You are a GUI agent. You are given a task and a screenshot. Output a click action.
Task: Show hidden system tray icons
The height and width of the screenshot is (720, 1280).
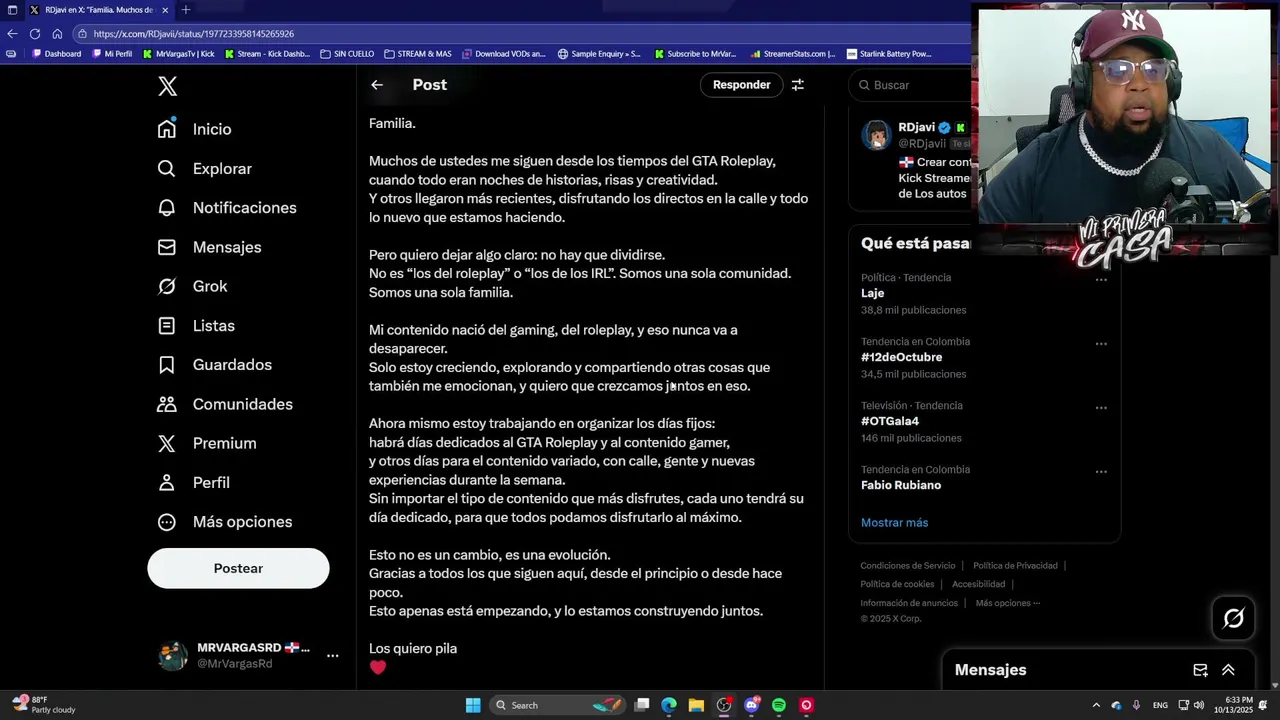1096,705
